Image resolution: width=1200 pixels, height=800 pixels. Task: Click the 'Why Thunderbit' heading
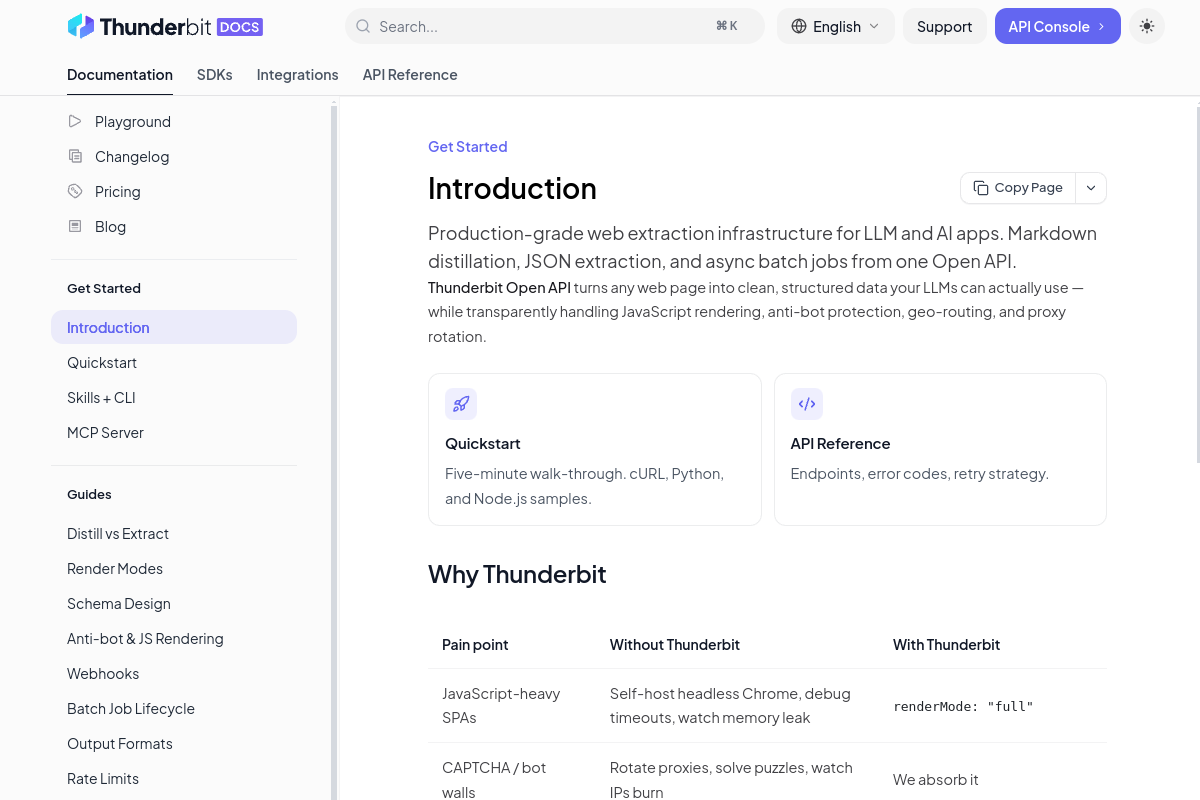(517, 574)
